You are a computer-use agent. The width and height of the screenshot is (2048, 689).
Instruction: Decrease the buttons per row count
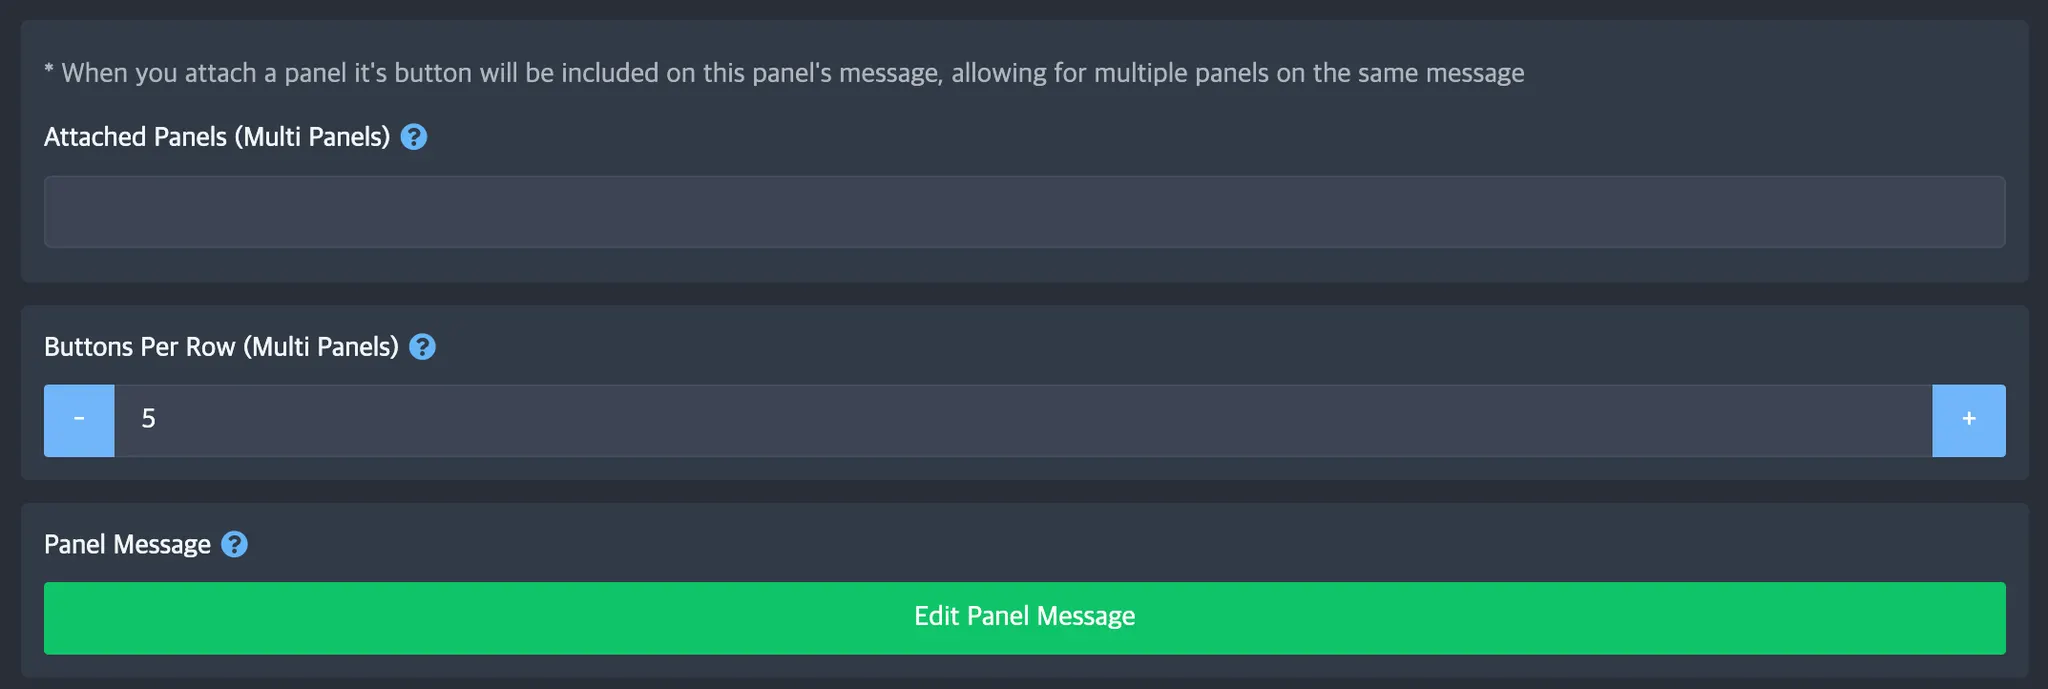(x=79, y=420)
